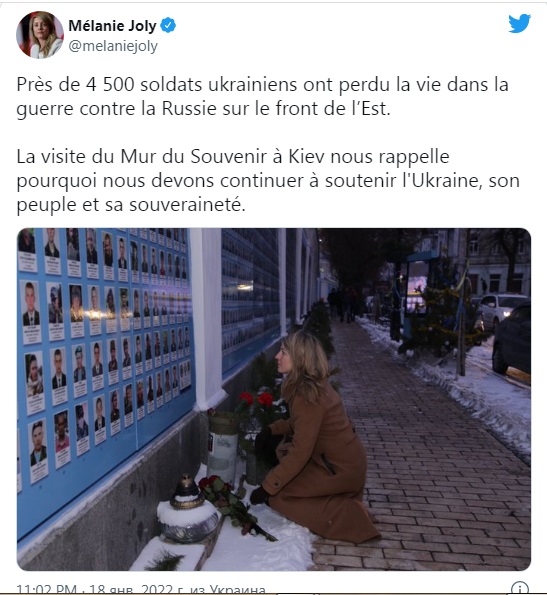This screenshot has width=547, height=595.
Task: Click the soldier portraits on blue wall
Action: (x=104, y=342)
